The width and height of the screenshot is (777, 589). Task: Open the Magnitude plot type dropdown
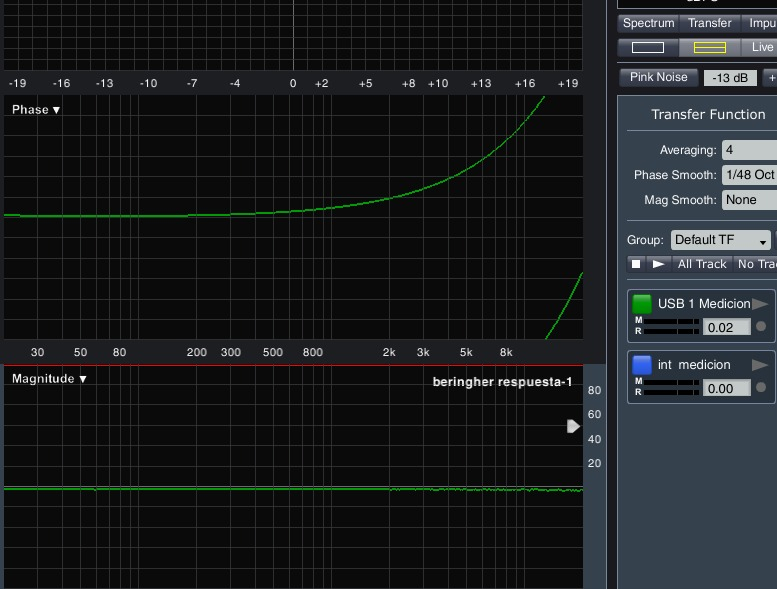coord(49,379)
